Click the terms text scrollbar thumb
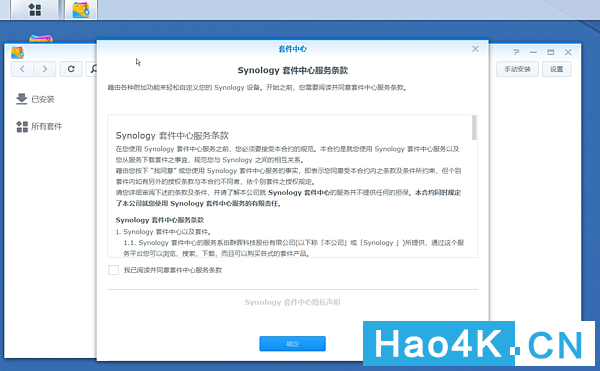 pyautogui.click(x=474, y=128)
